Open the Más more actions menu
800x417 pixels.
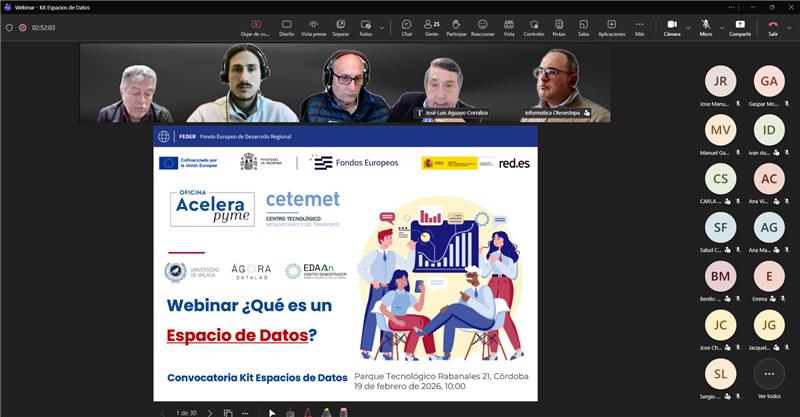pyautogui.click(x=640, y=27)
